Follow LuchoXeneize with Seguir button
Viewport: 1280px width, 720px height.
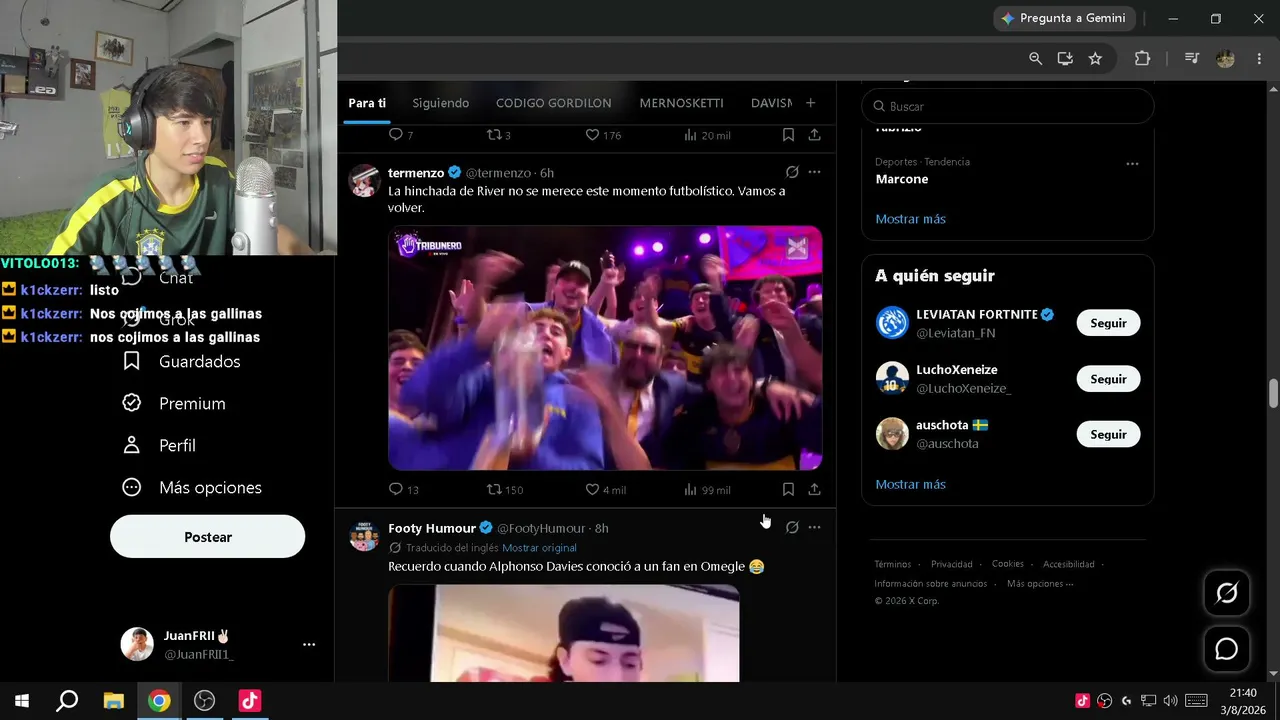pos(1108,379)
